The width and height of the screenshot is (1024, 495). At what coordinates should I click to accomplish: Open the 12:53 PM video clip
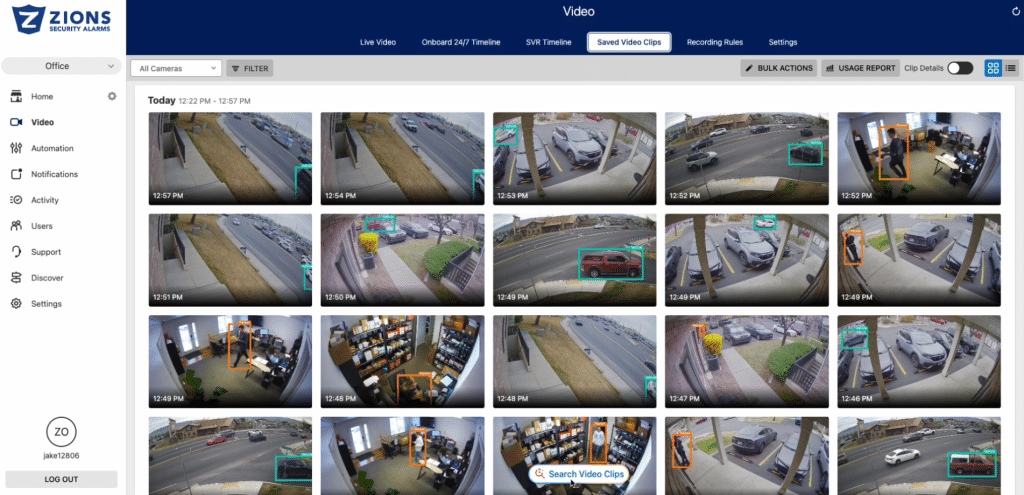(575, 158)
